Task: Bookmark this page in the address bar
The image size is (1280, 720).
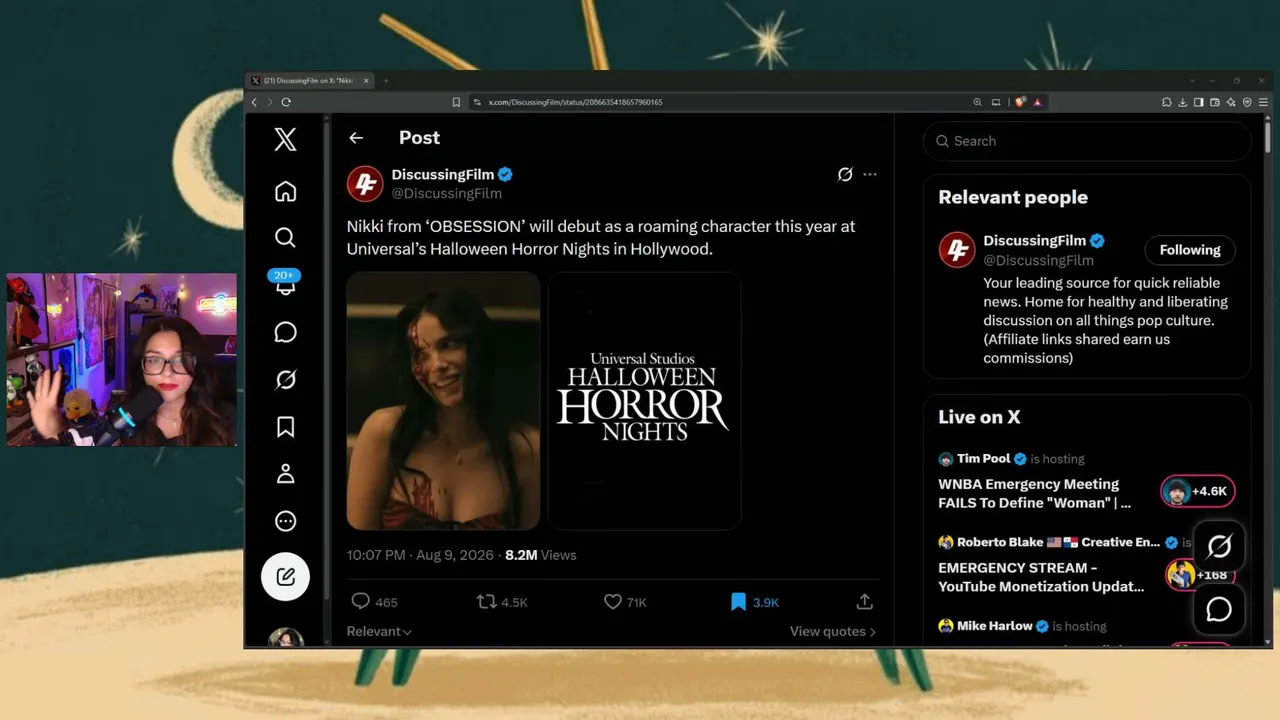Action: [x=456, y=102]
